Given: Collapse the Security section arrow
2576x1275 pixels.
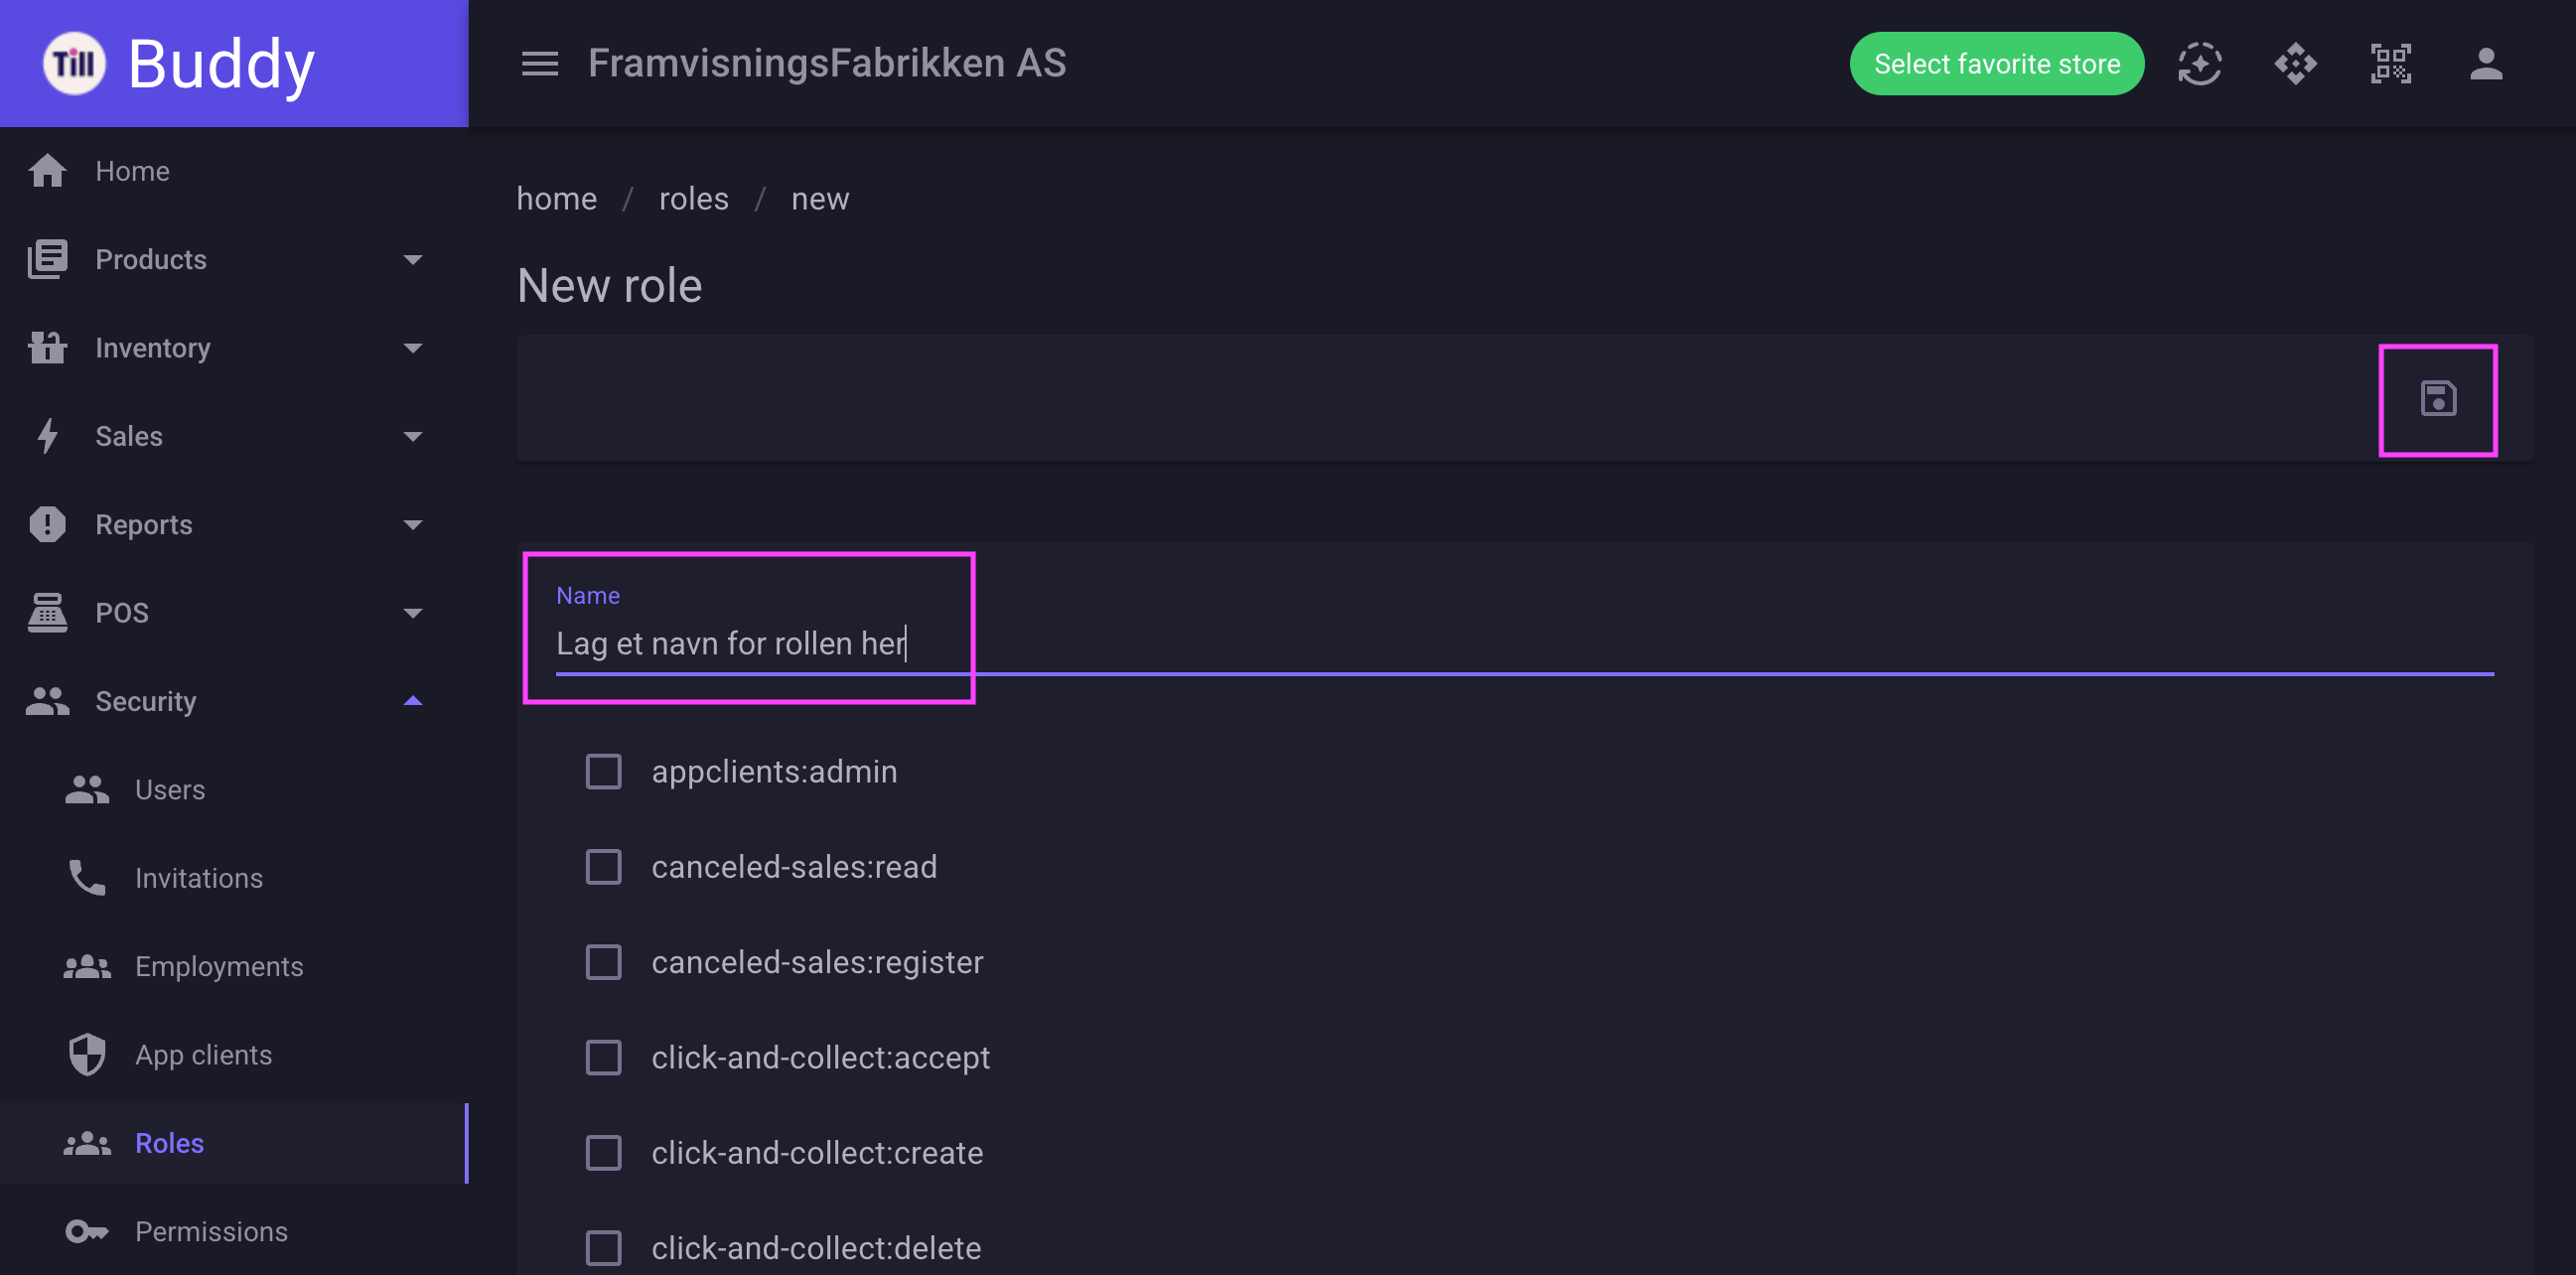Looking at the screenshot, I should click(412, 701).
